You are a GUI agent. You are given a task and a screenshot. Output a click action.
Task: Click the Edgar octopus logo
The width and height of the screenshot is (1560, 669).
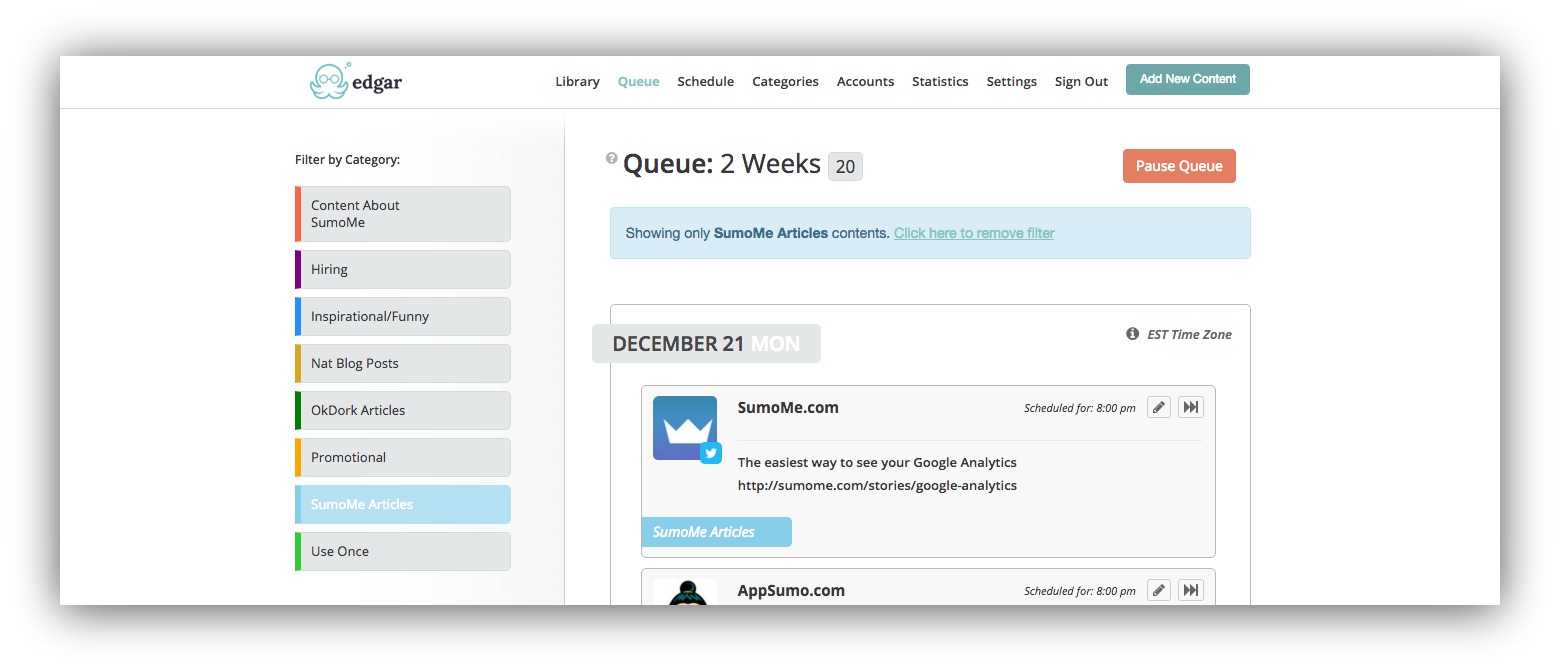point(356,81)
